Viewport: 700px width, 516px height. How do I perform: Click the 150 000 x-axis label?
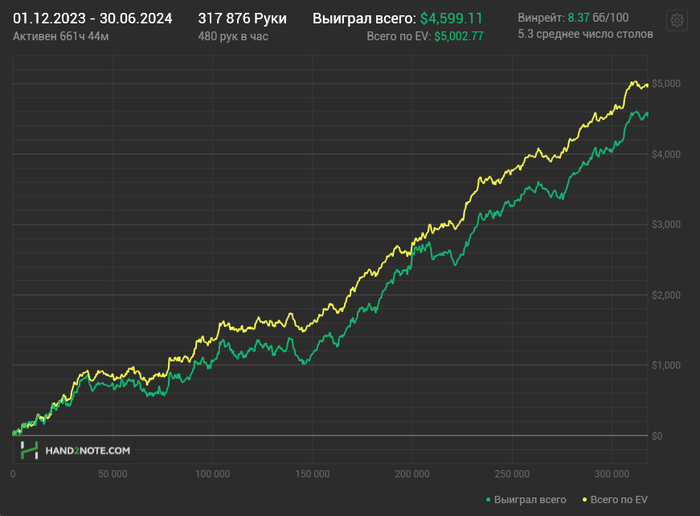(312, 474)
